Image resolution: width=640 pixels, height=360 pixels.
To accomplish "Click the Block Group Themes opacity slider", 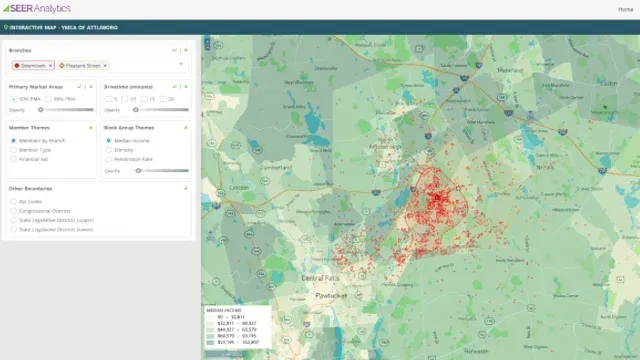I will point(163,171).
